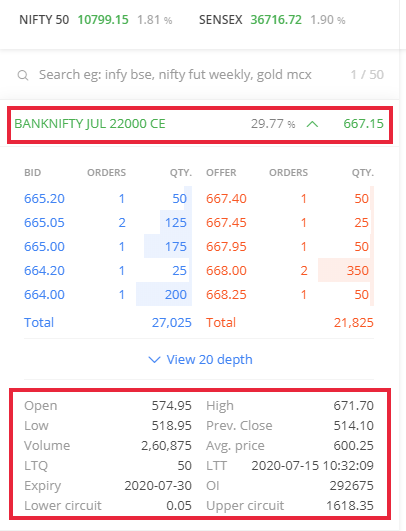Click bid quantity 125
The width and height of the screenshot is (406, 531).
tap(176, 223)
